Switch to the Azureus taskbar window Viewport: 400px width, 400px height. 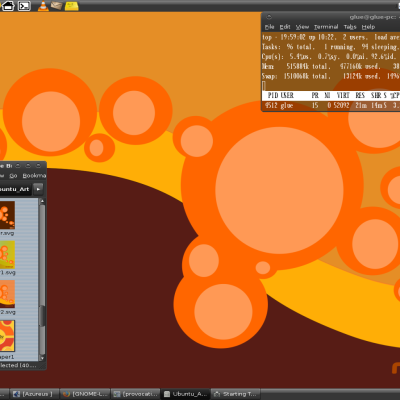point(35,394)
